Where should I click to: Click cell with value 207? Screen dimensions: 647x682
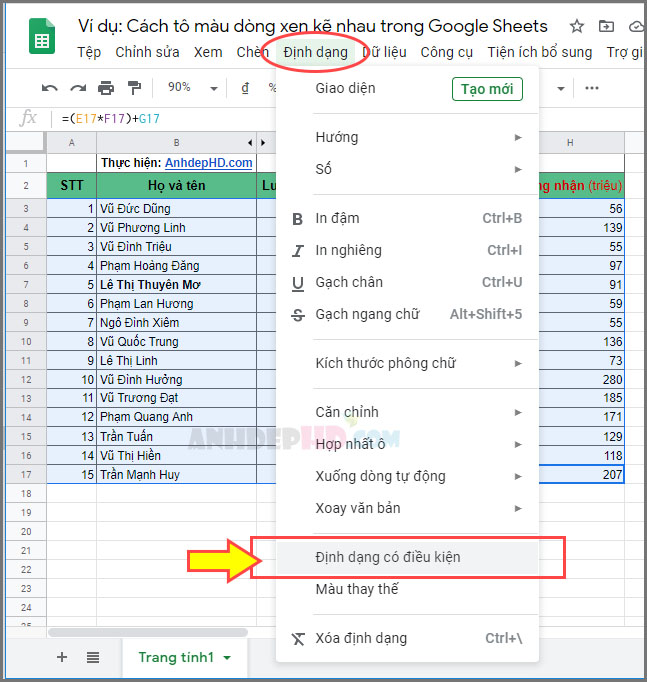[581, 474]
